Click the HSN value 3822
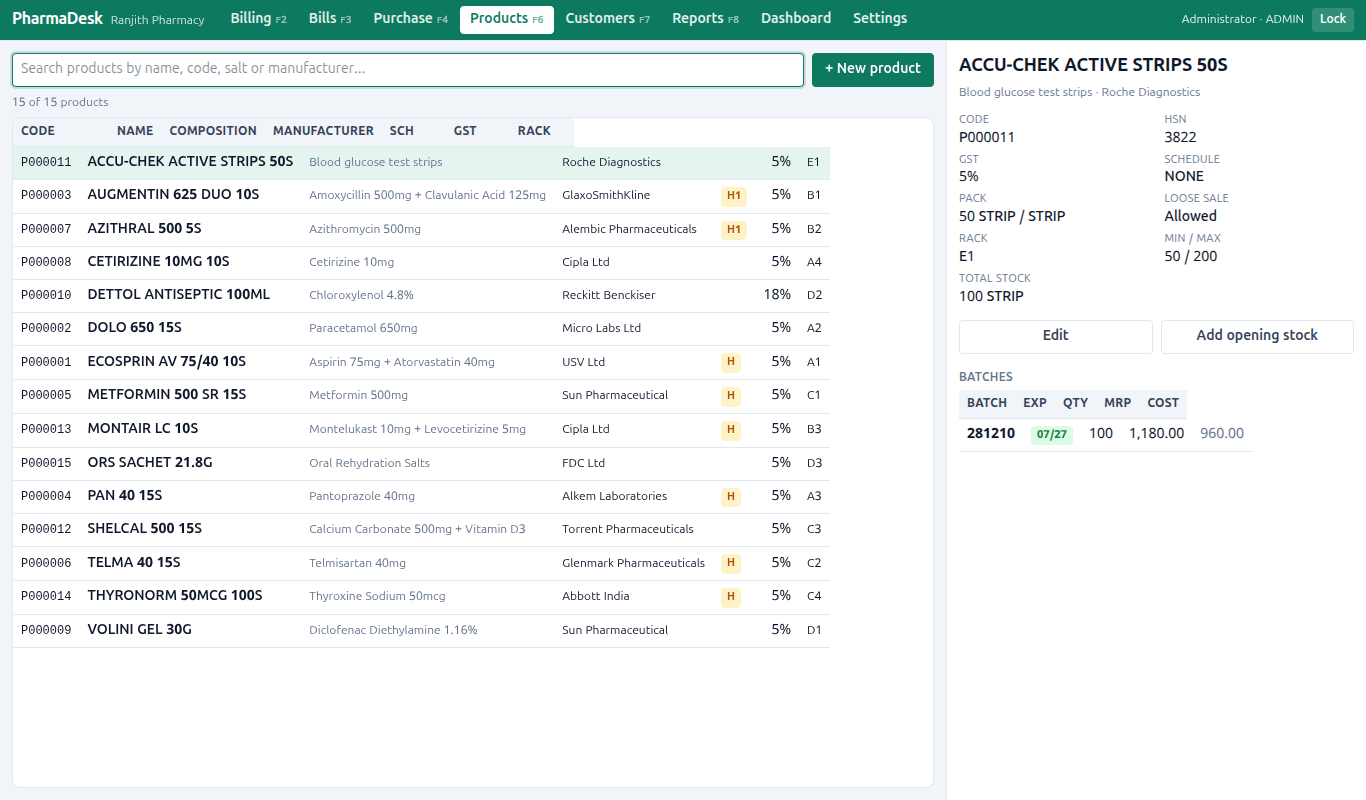 click(x=1180, y=137)
